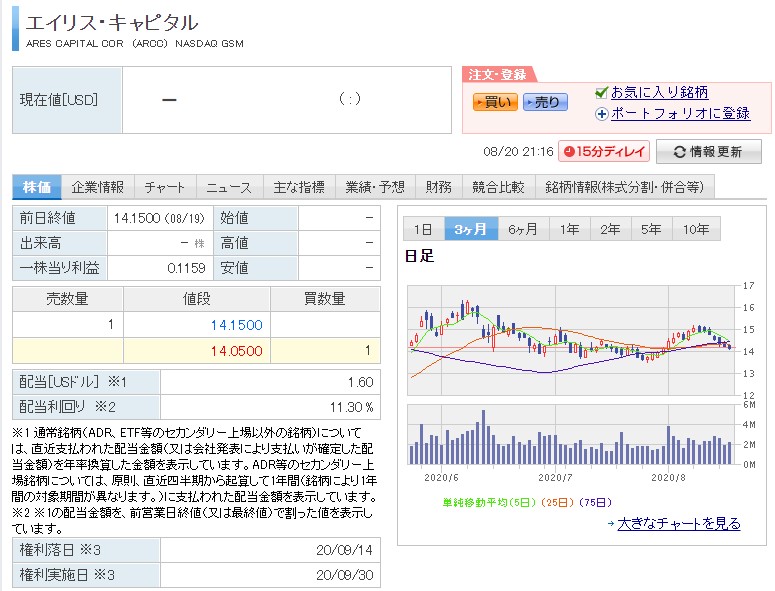The image size is (775, 591).
Task: Switch to 主な指標 tab
Action: pos(299,187)
